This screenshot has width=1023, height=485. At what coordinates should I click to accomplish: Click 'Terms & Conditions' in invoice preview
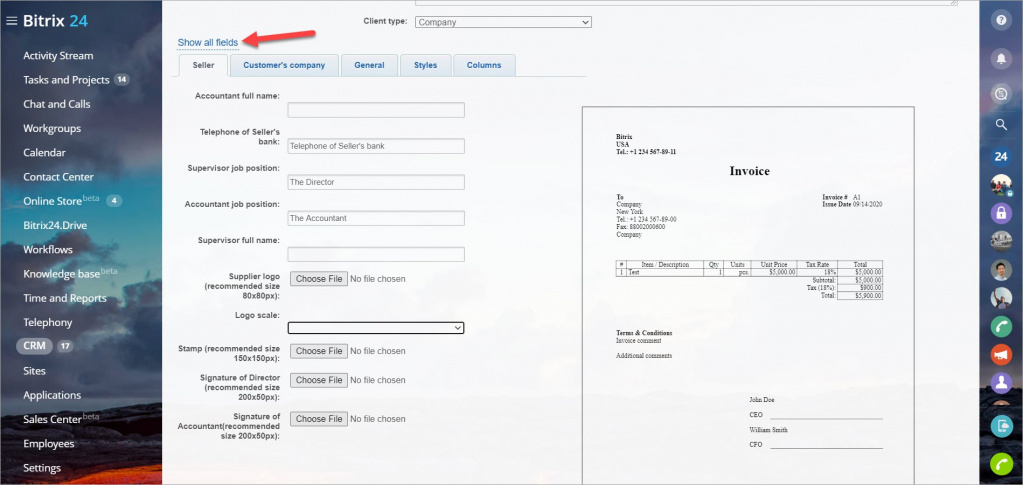click(x=644, y=333)
